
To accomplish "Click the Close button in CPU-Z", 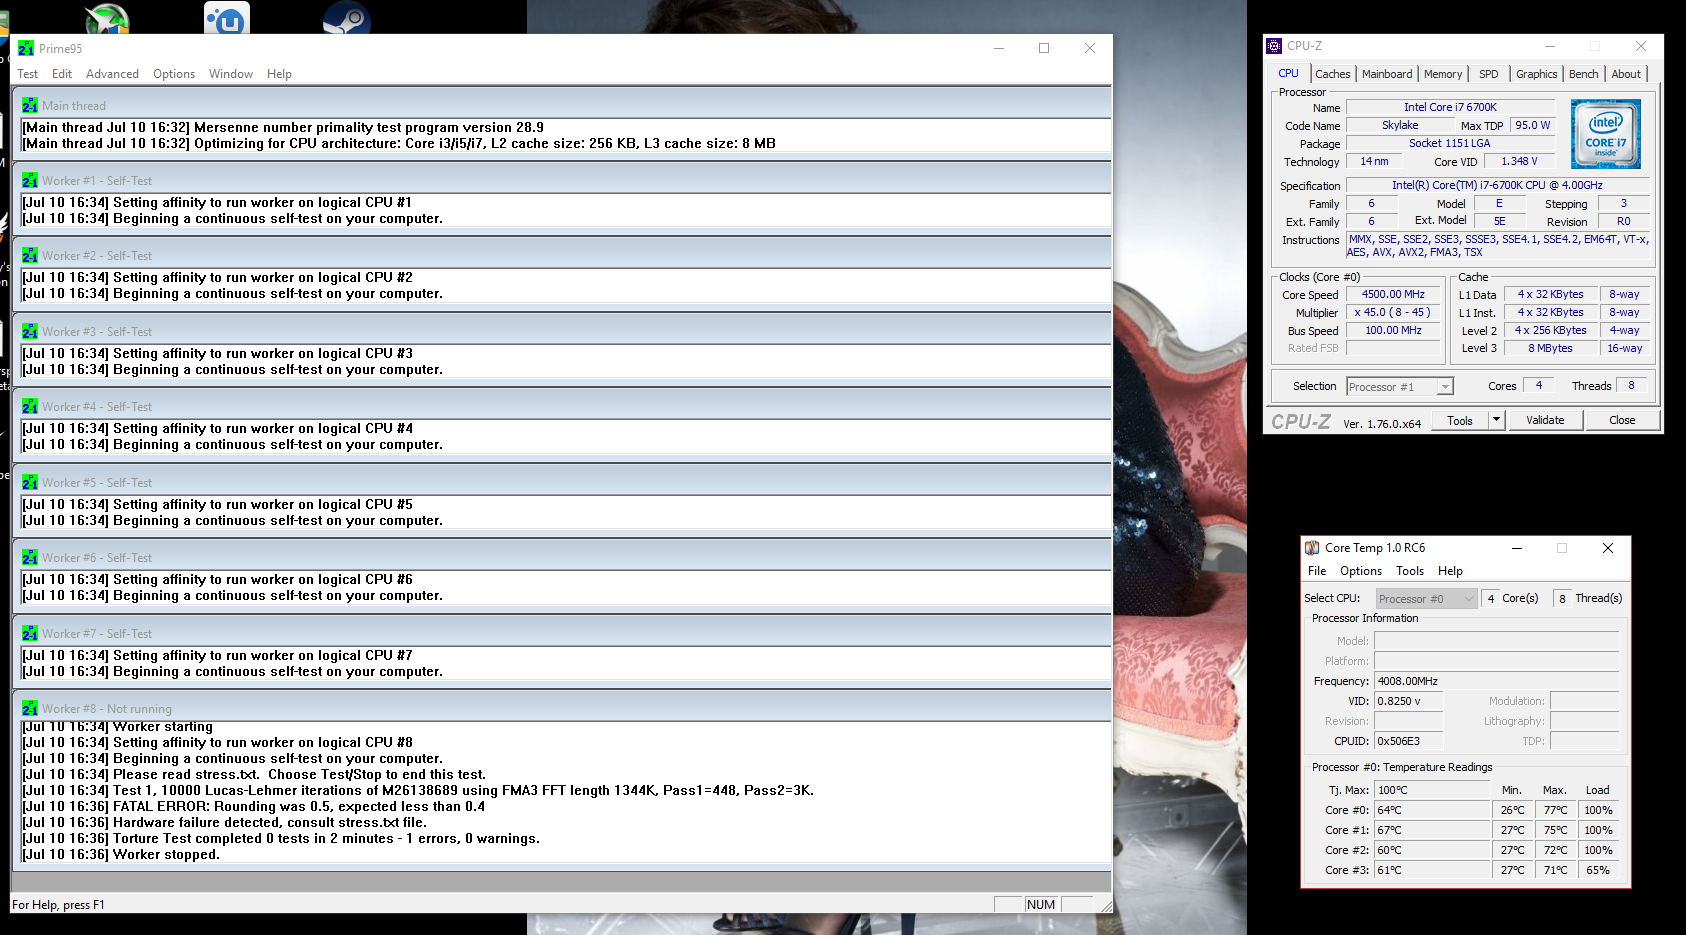I will click(x=1622, y=420).
